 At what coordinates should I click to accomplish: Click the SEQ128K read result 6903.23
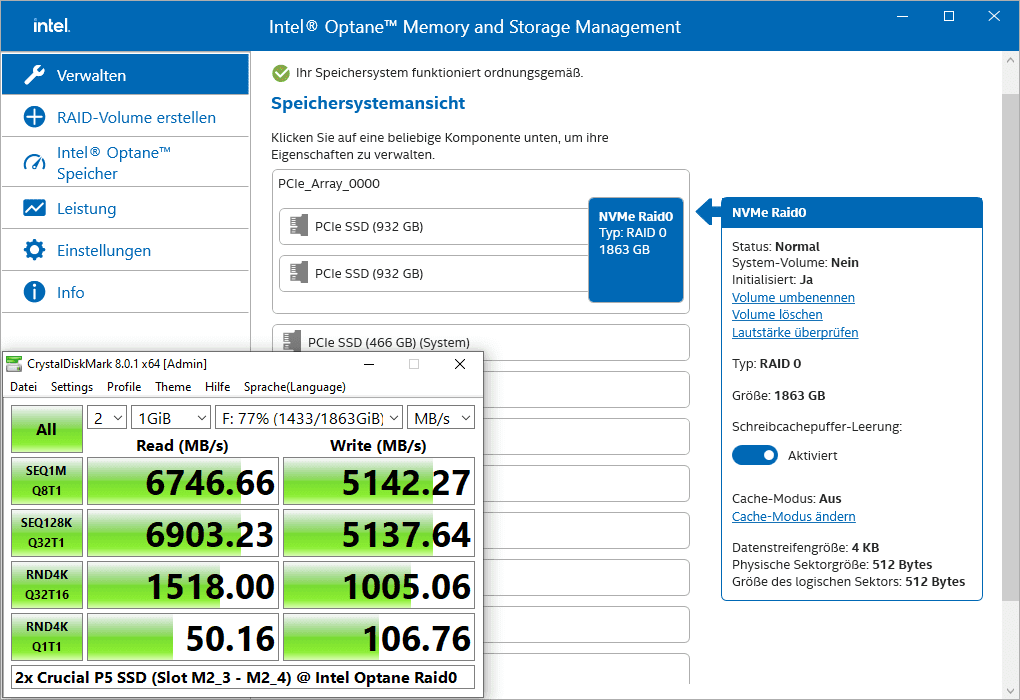[183, 533]
